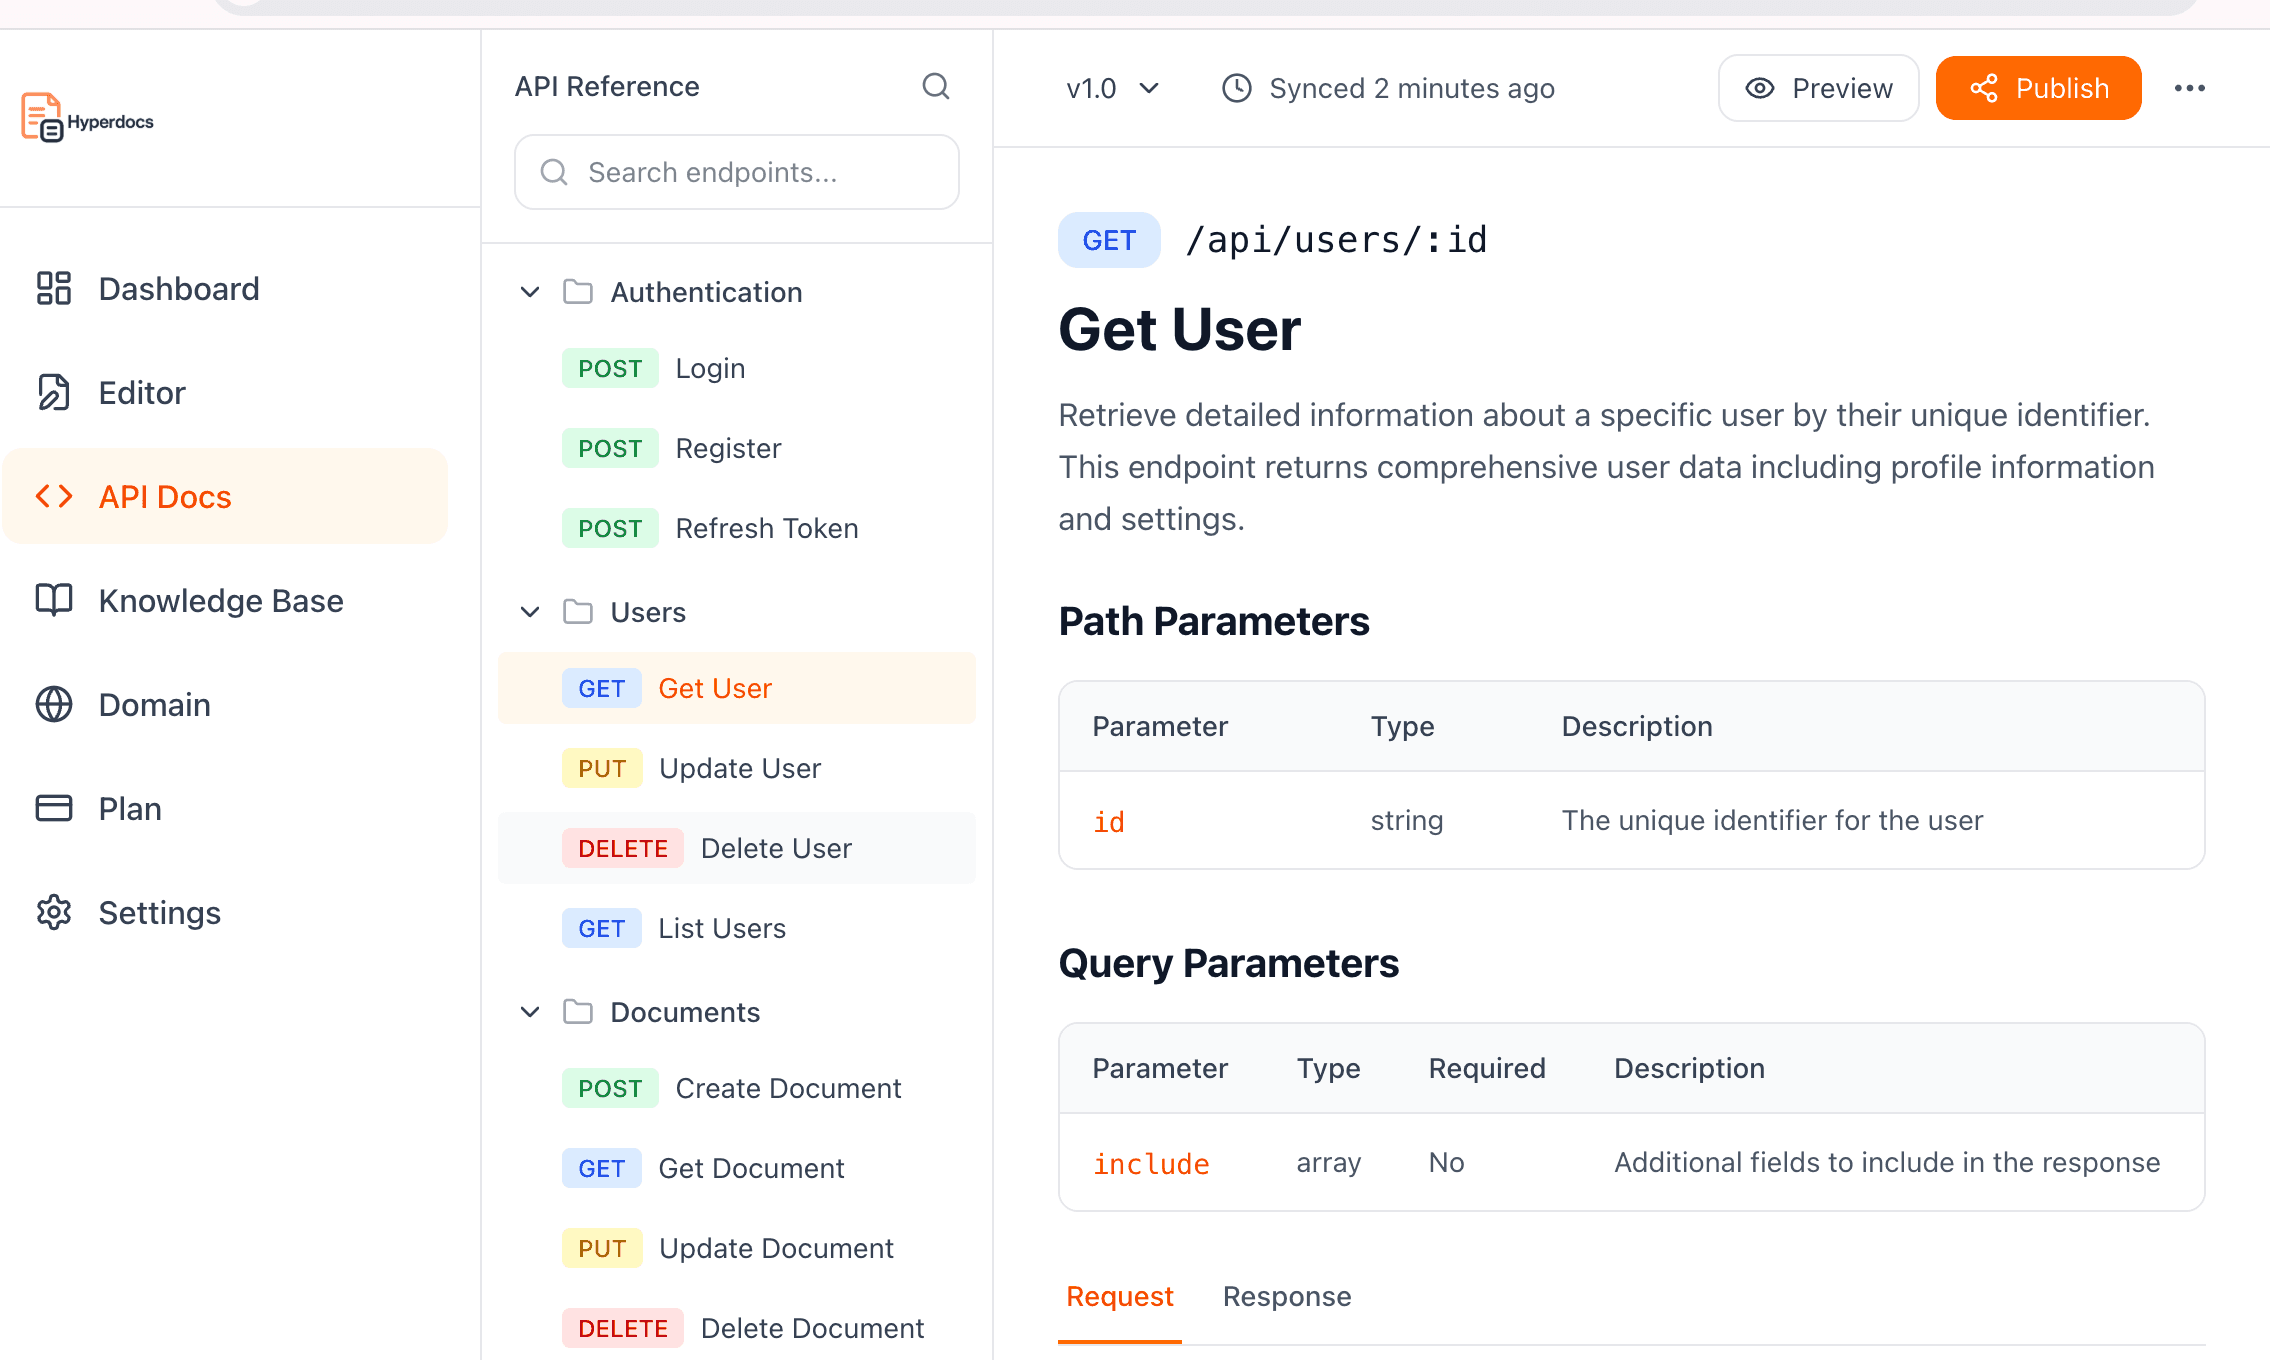The height and width of the screenshot is (1360, 2270).
Task: Click the Editor pencil-document icon
Action: [x=54, y=393]
